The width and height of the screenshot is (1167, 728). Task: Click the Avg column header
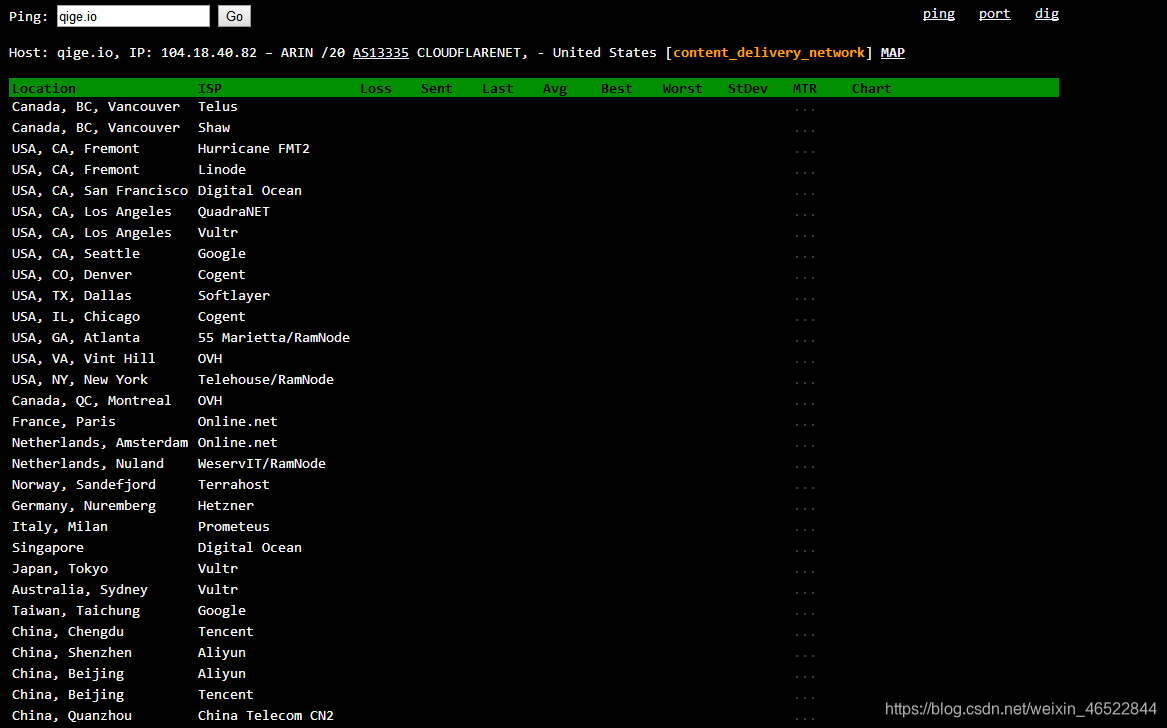[555, 88]
